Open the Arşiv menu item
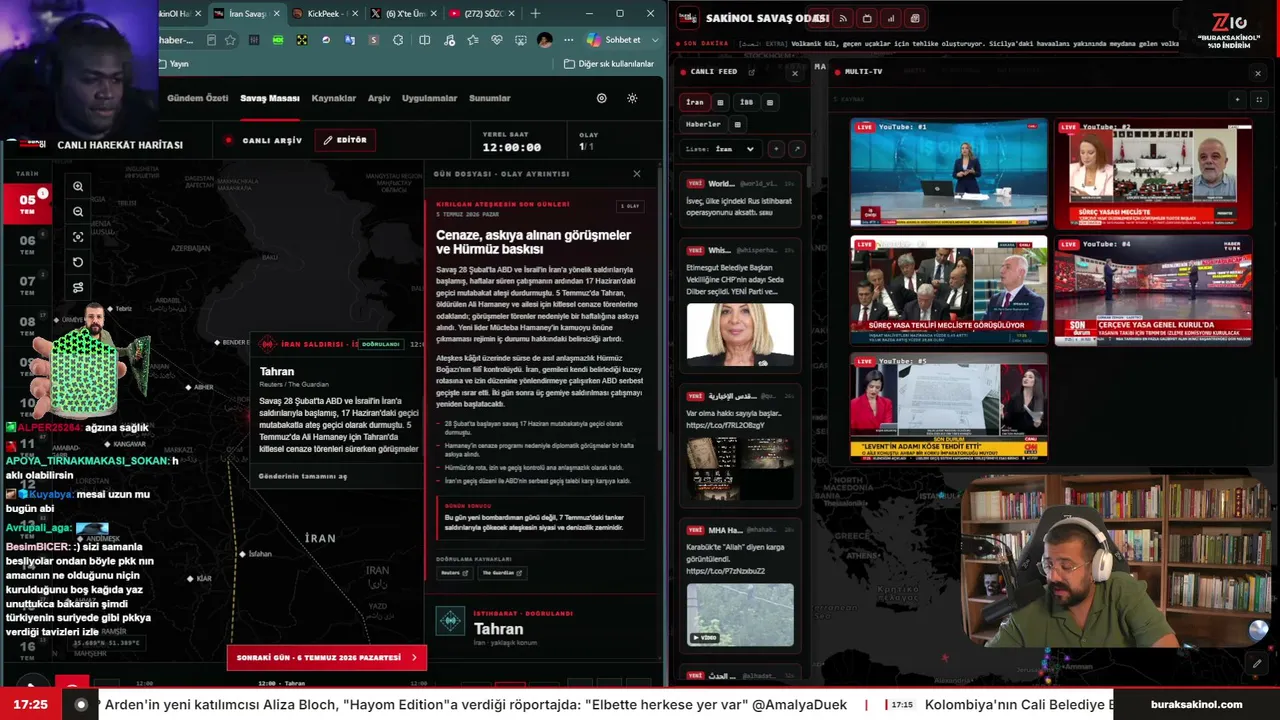The height and width of the screenshot is (720, 1280). tap(379, 98)
